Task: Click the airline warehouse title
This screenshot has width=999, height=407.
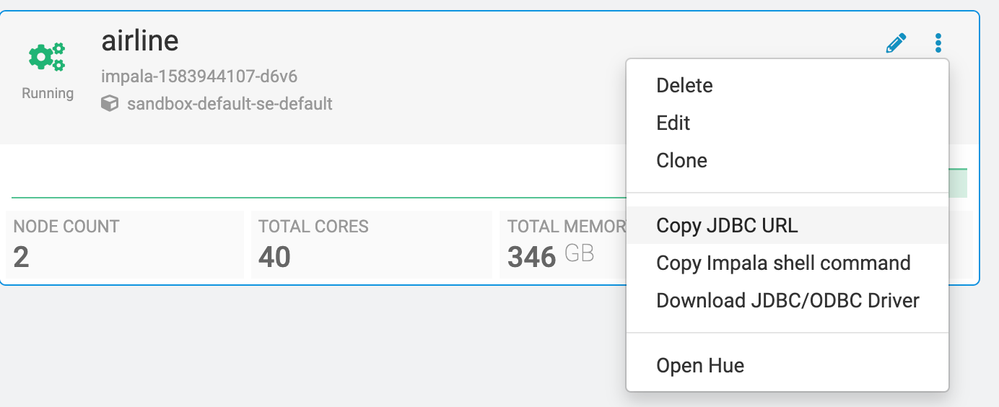Action: pyautogui.click(x=140, y=41)
